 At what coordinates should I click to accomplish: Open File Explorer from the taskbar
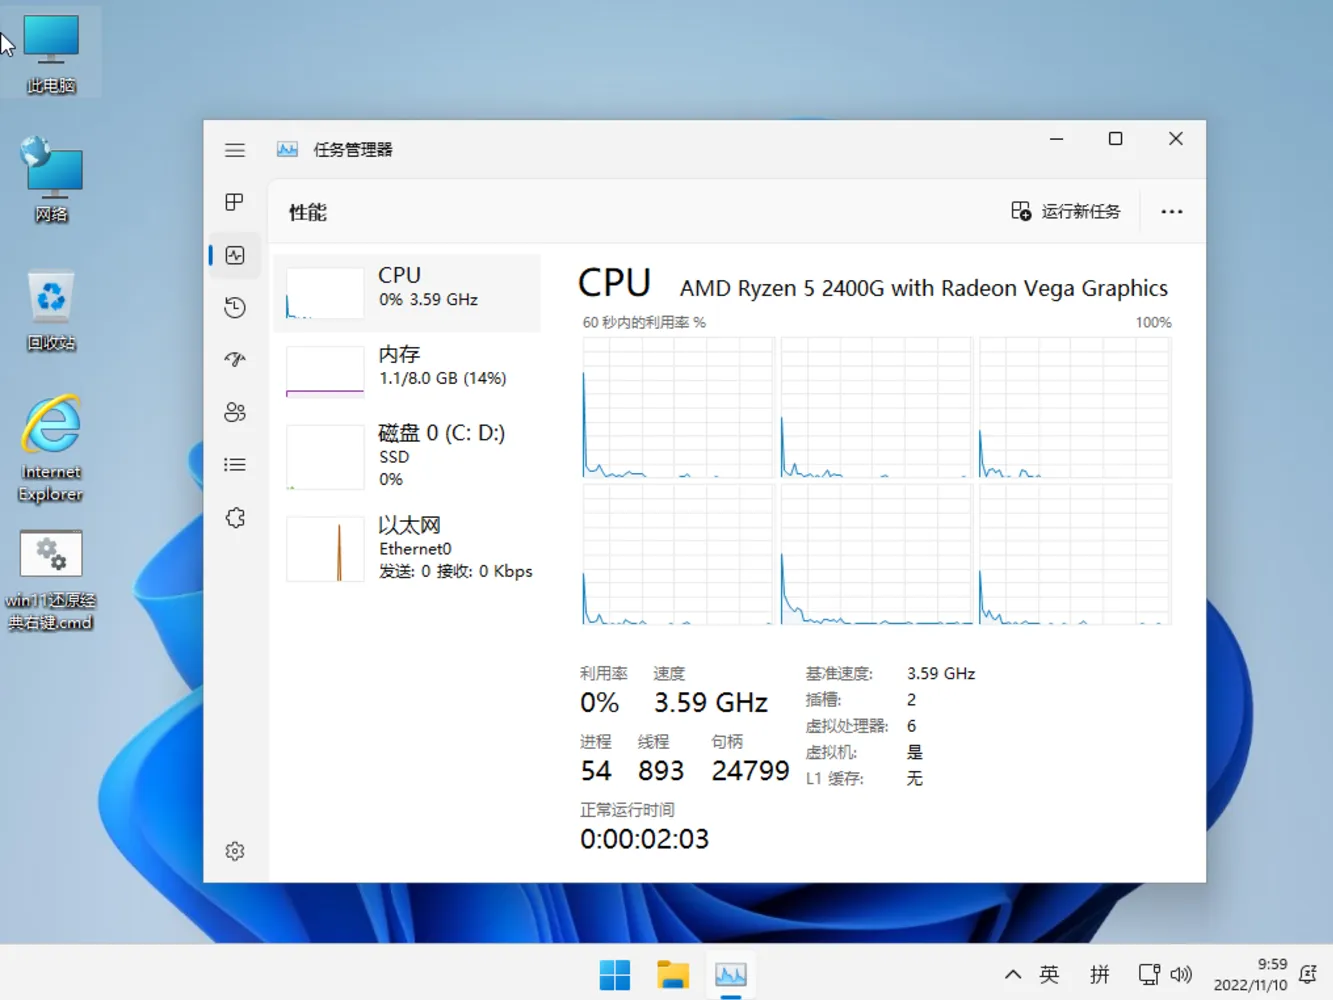673,974
